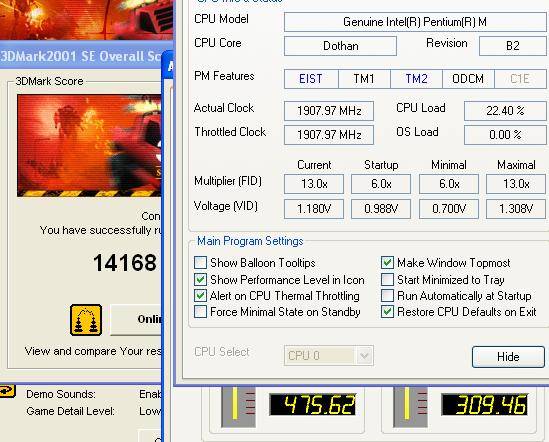
Task: Check Force Minimal State on Standby
Action: [200, 312]
